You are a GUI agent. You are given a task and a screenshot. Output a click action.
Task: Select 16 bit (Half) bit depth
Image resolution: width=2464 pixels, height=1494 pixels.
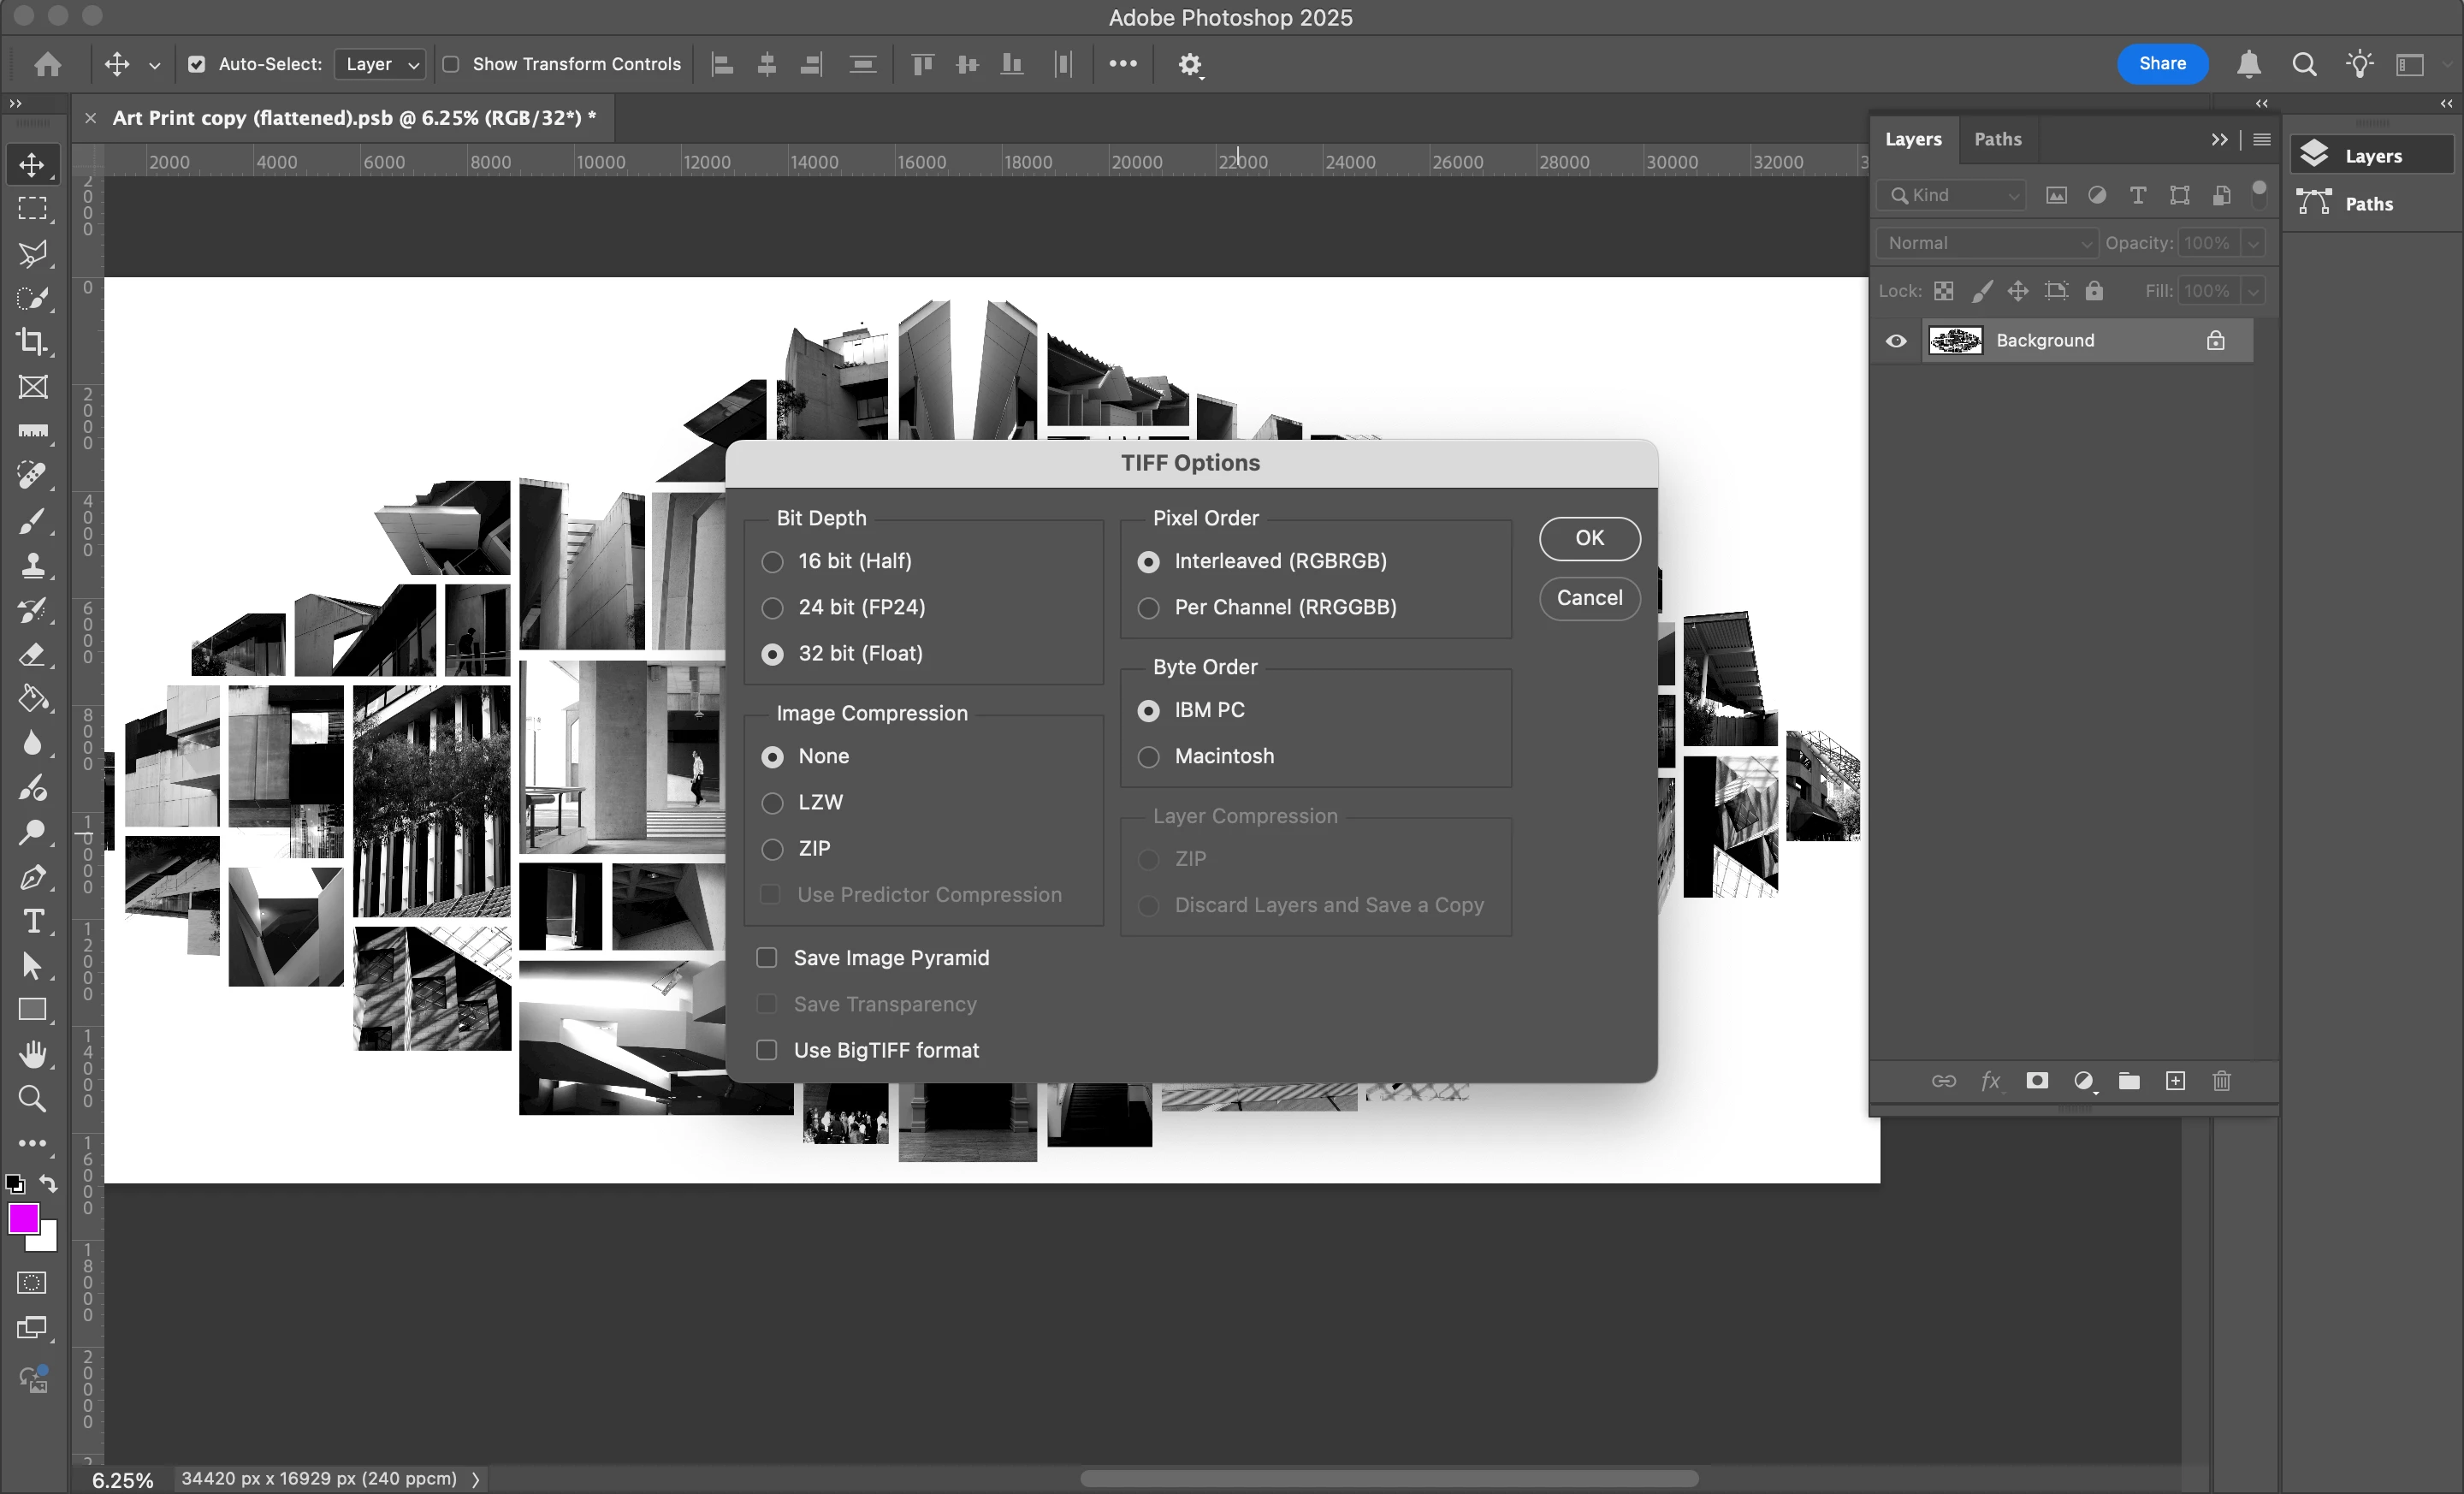772,562
